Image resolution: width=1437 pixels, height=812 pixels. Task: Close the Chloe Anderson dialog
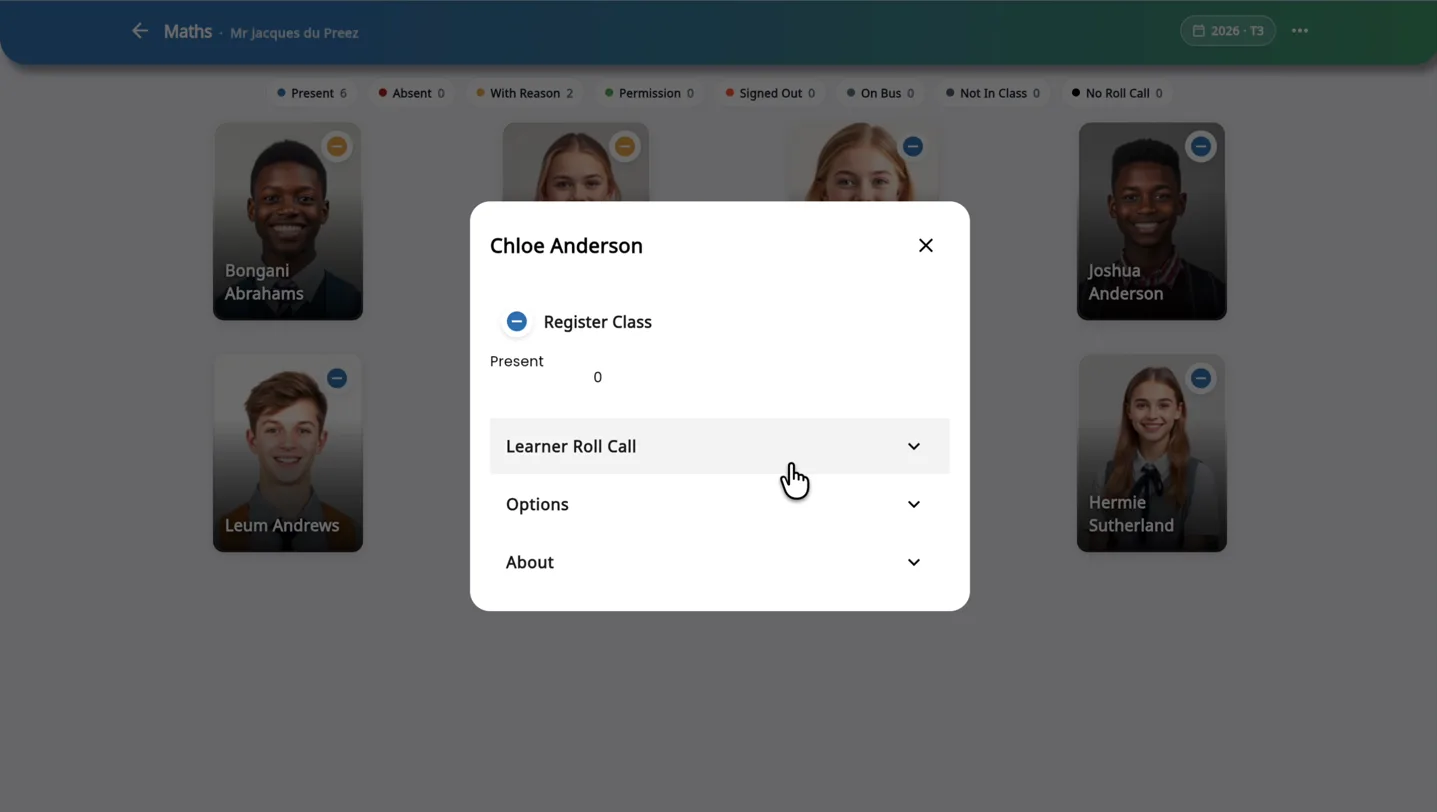pyautogui.click(x=925, y=245)
